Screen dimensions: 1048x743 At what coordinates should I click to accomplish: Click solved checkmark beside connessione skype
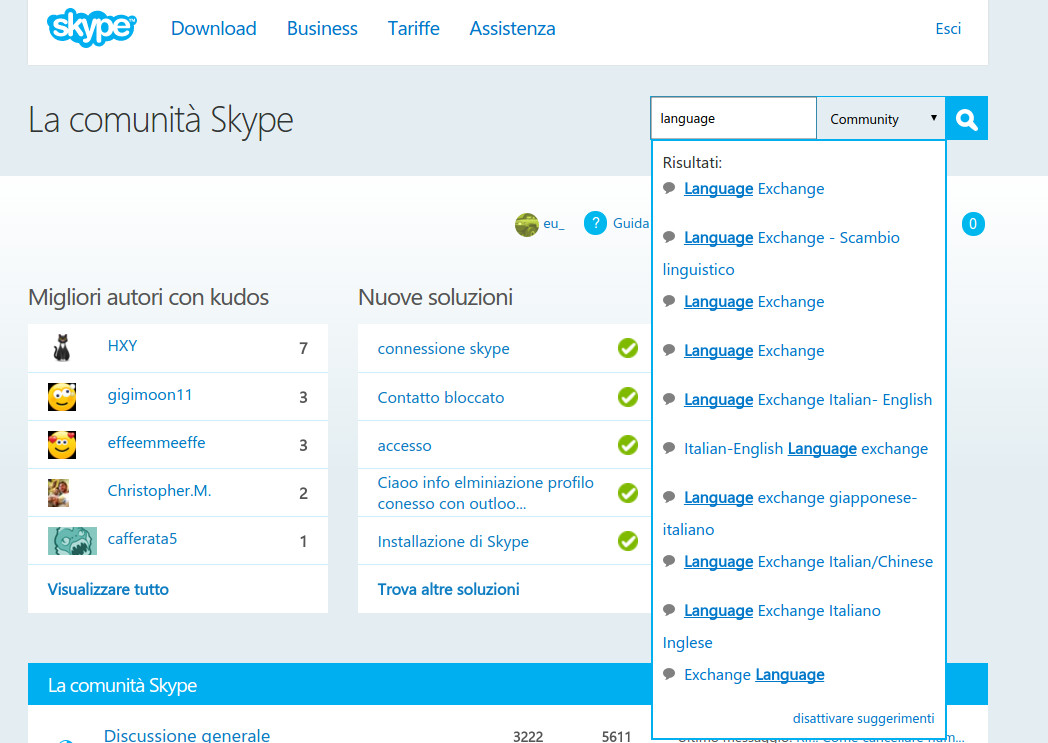628,348
